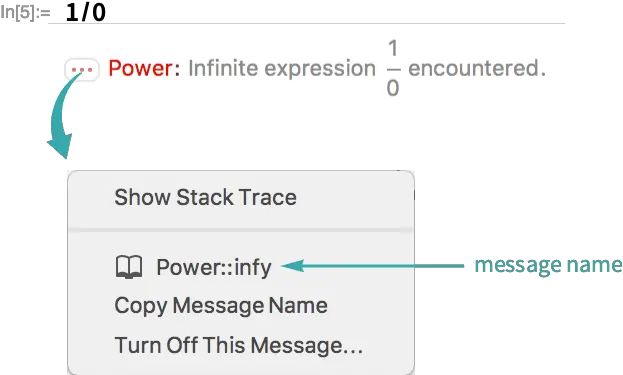Click the horizontal teal arrow pointing to Power::infy
This screenshot has width=623, height=375.
(x=373, y=266)
